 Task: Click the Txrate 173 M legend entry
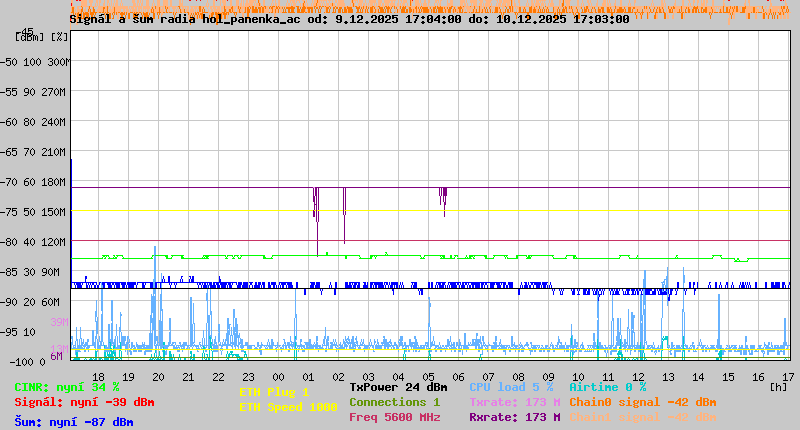click(x=514, y=402)
